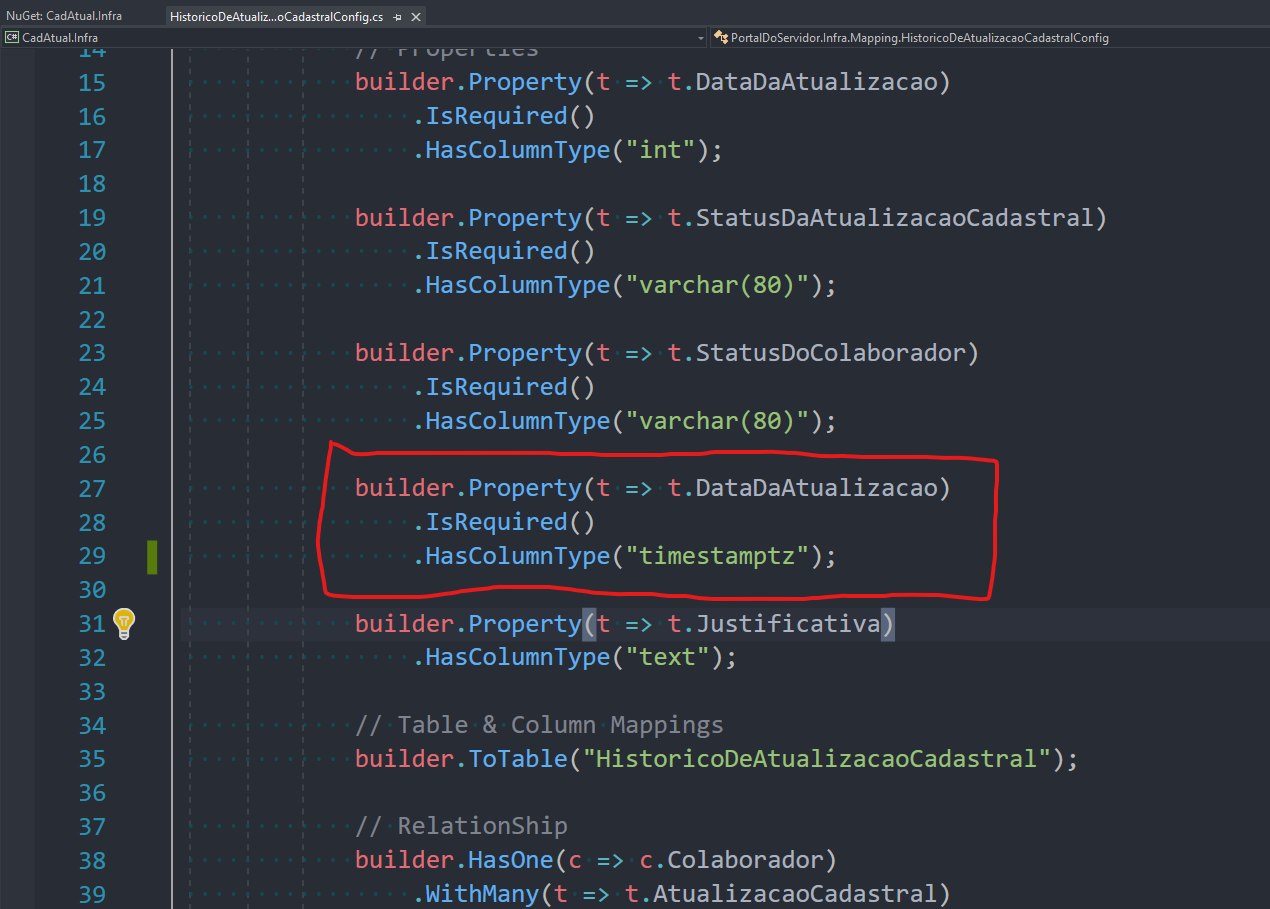Viewport: 1270px width, 909px height.
Task: Click line number 35 in the gutter
Action: pyautogui.click(x=92, y=759)
